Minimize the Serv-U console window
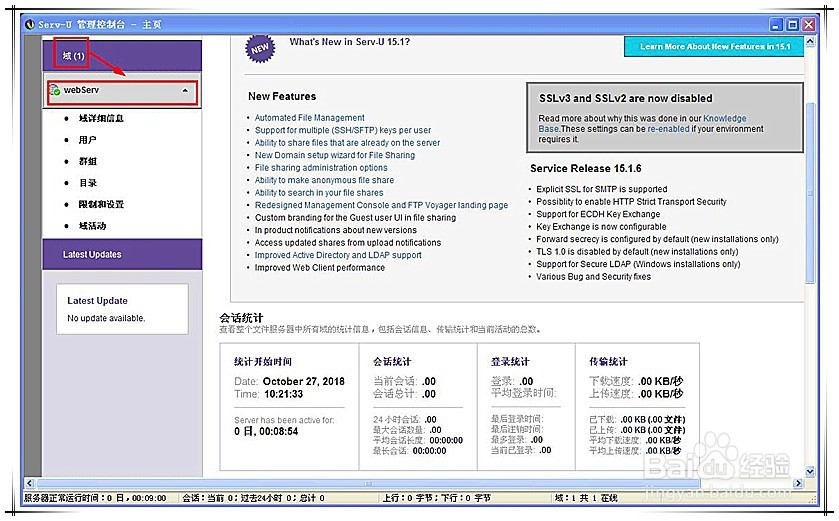 pos(776,25)
